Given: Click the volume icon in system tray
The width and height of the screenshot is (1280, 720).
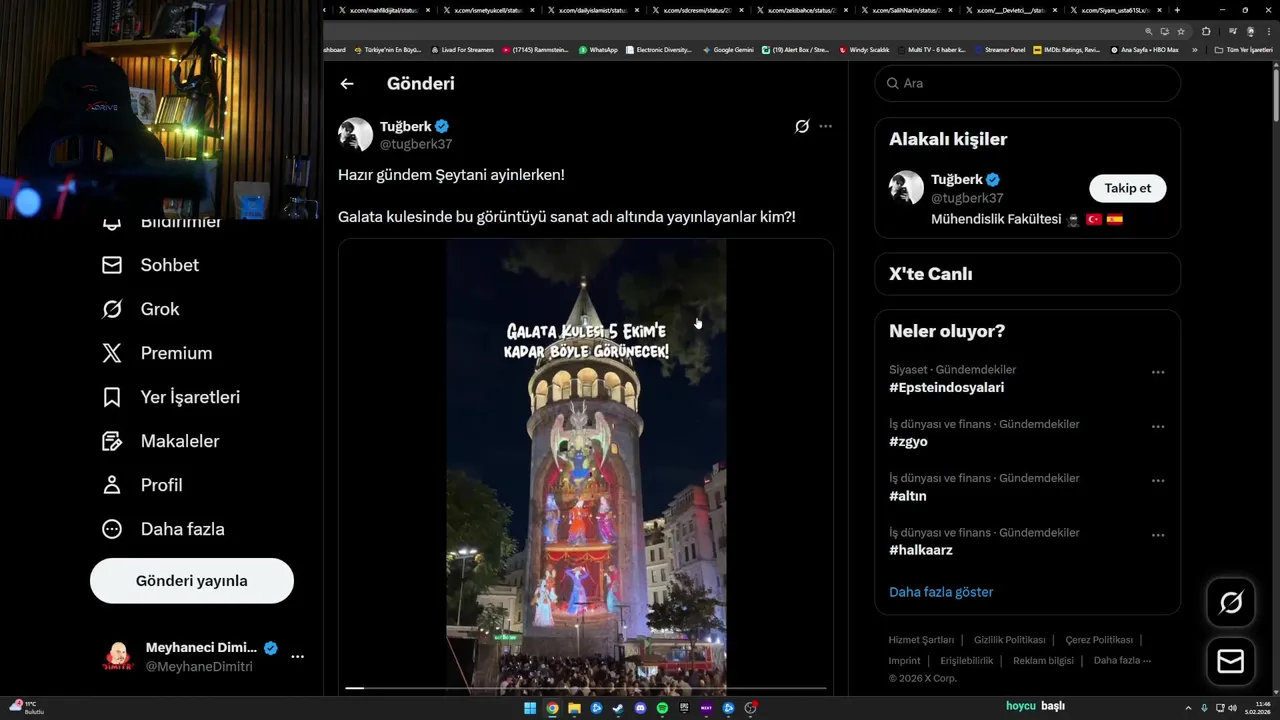Looking at the screenshot, I should [1232, 708].
